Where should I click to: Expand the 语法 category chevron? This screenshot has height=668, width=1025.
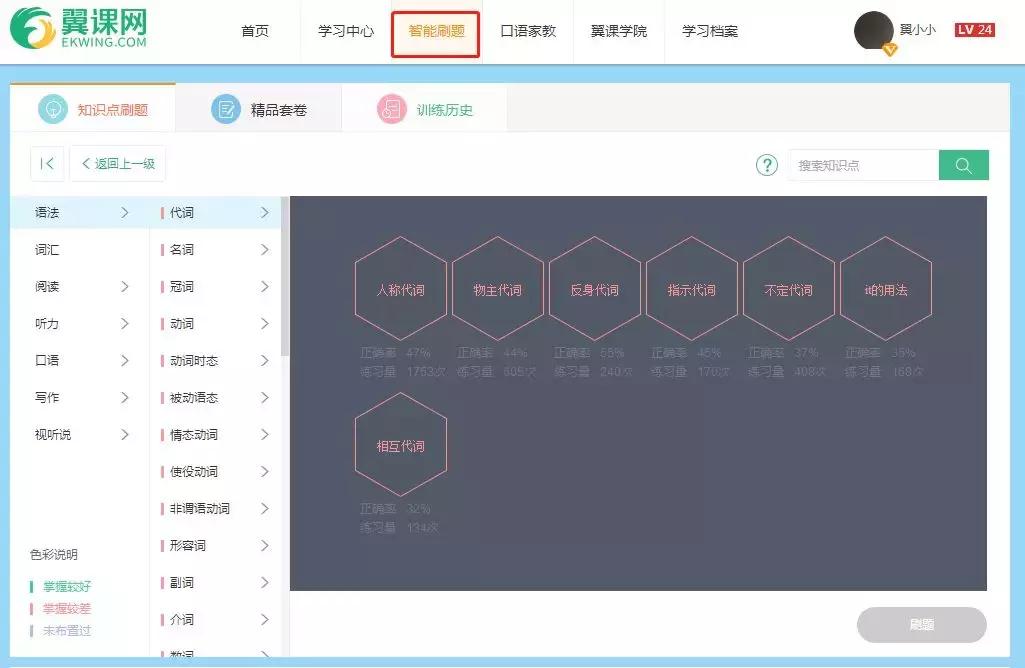click(125, 212)
